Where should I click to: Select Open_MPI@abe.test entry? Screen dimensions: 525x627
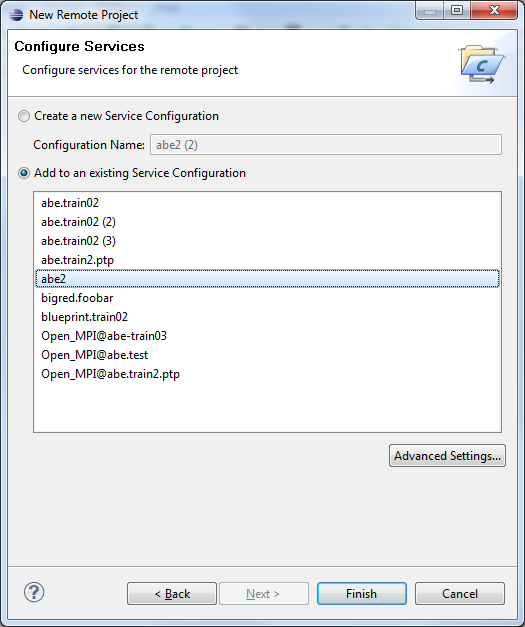(x=267, y=355)
